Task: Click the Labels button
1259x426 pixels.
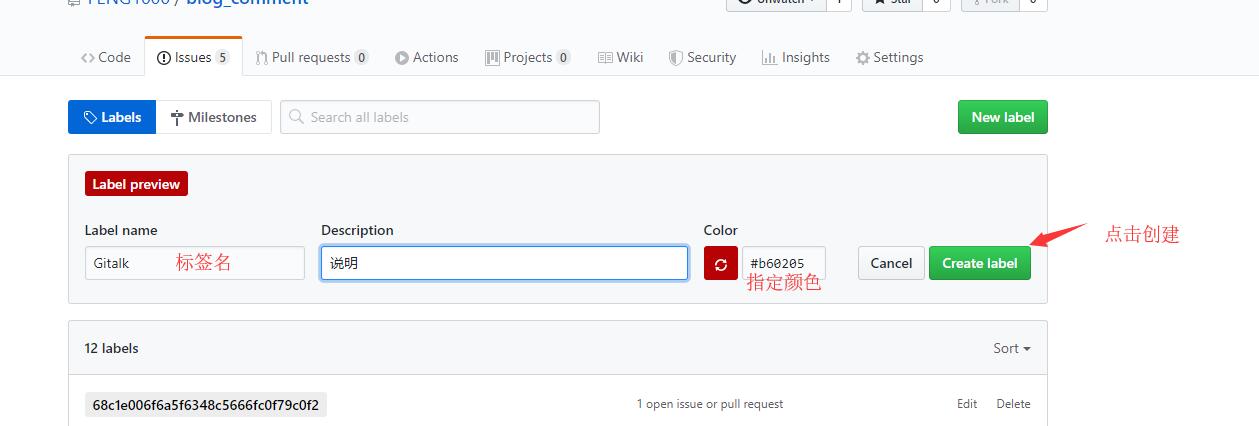Action: coord(112,117)
